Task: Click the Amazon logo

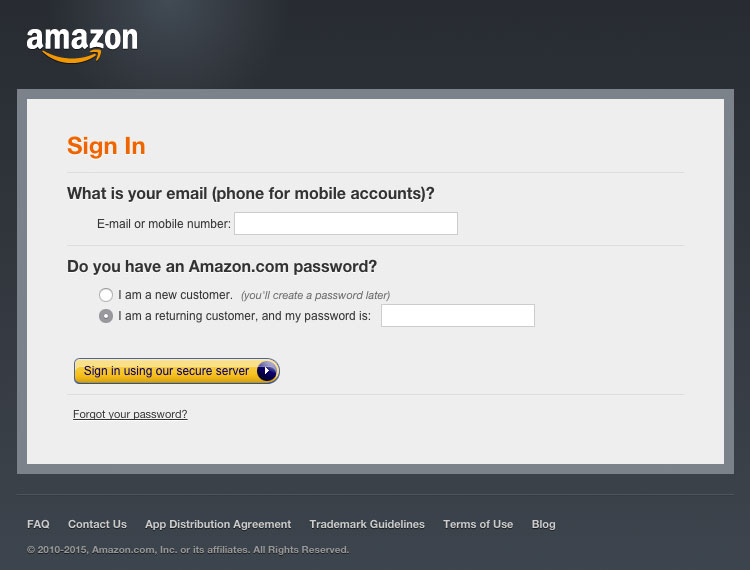Action: (x=82, y=43)
